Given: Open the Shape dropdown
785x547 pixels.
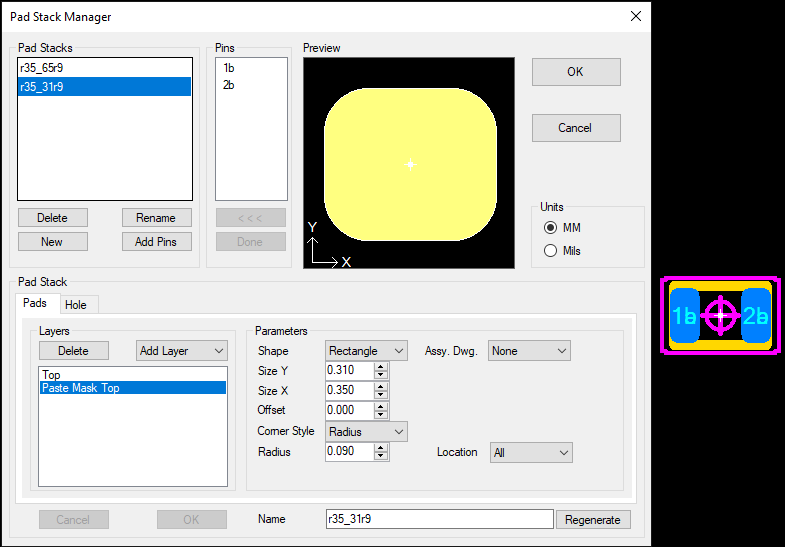Looking at the screenshot, I should tap(367, 351).
